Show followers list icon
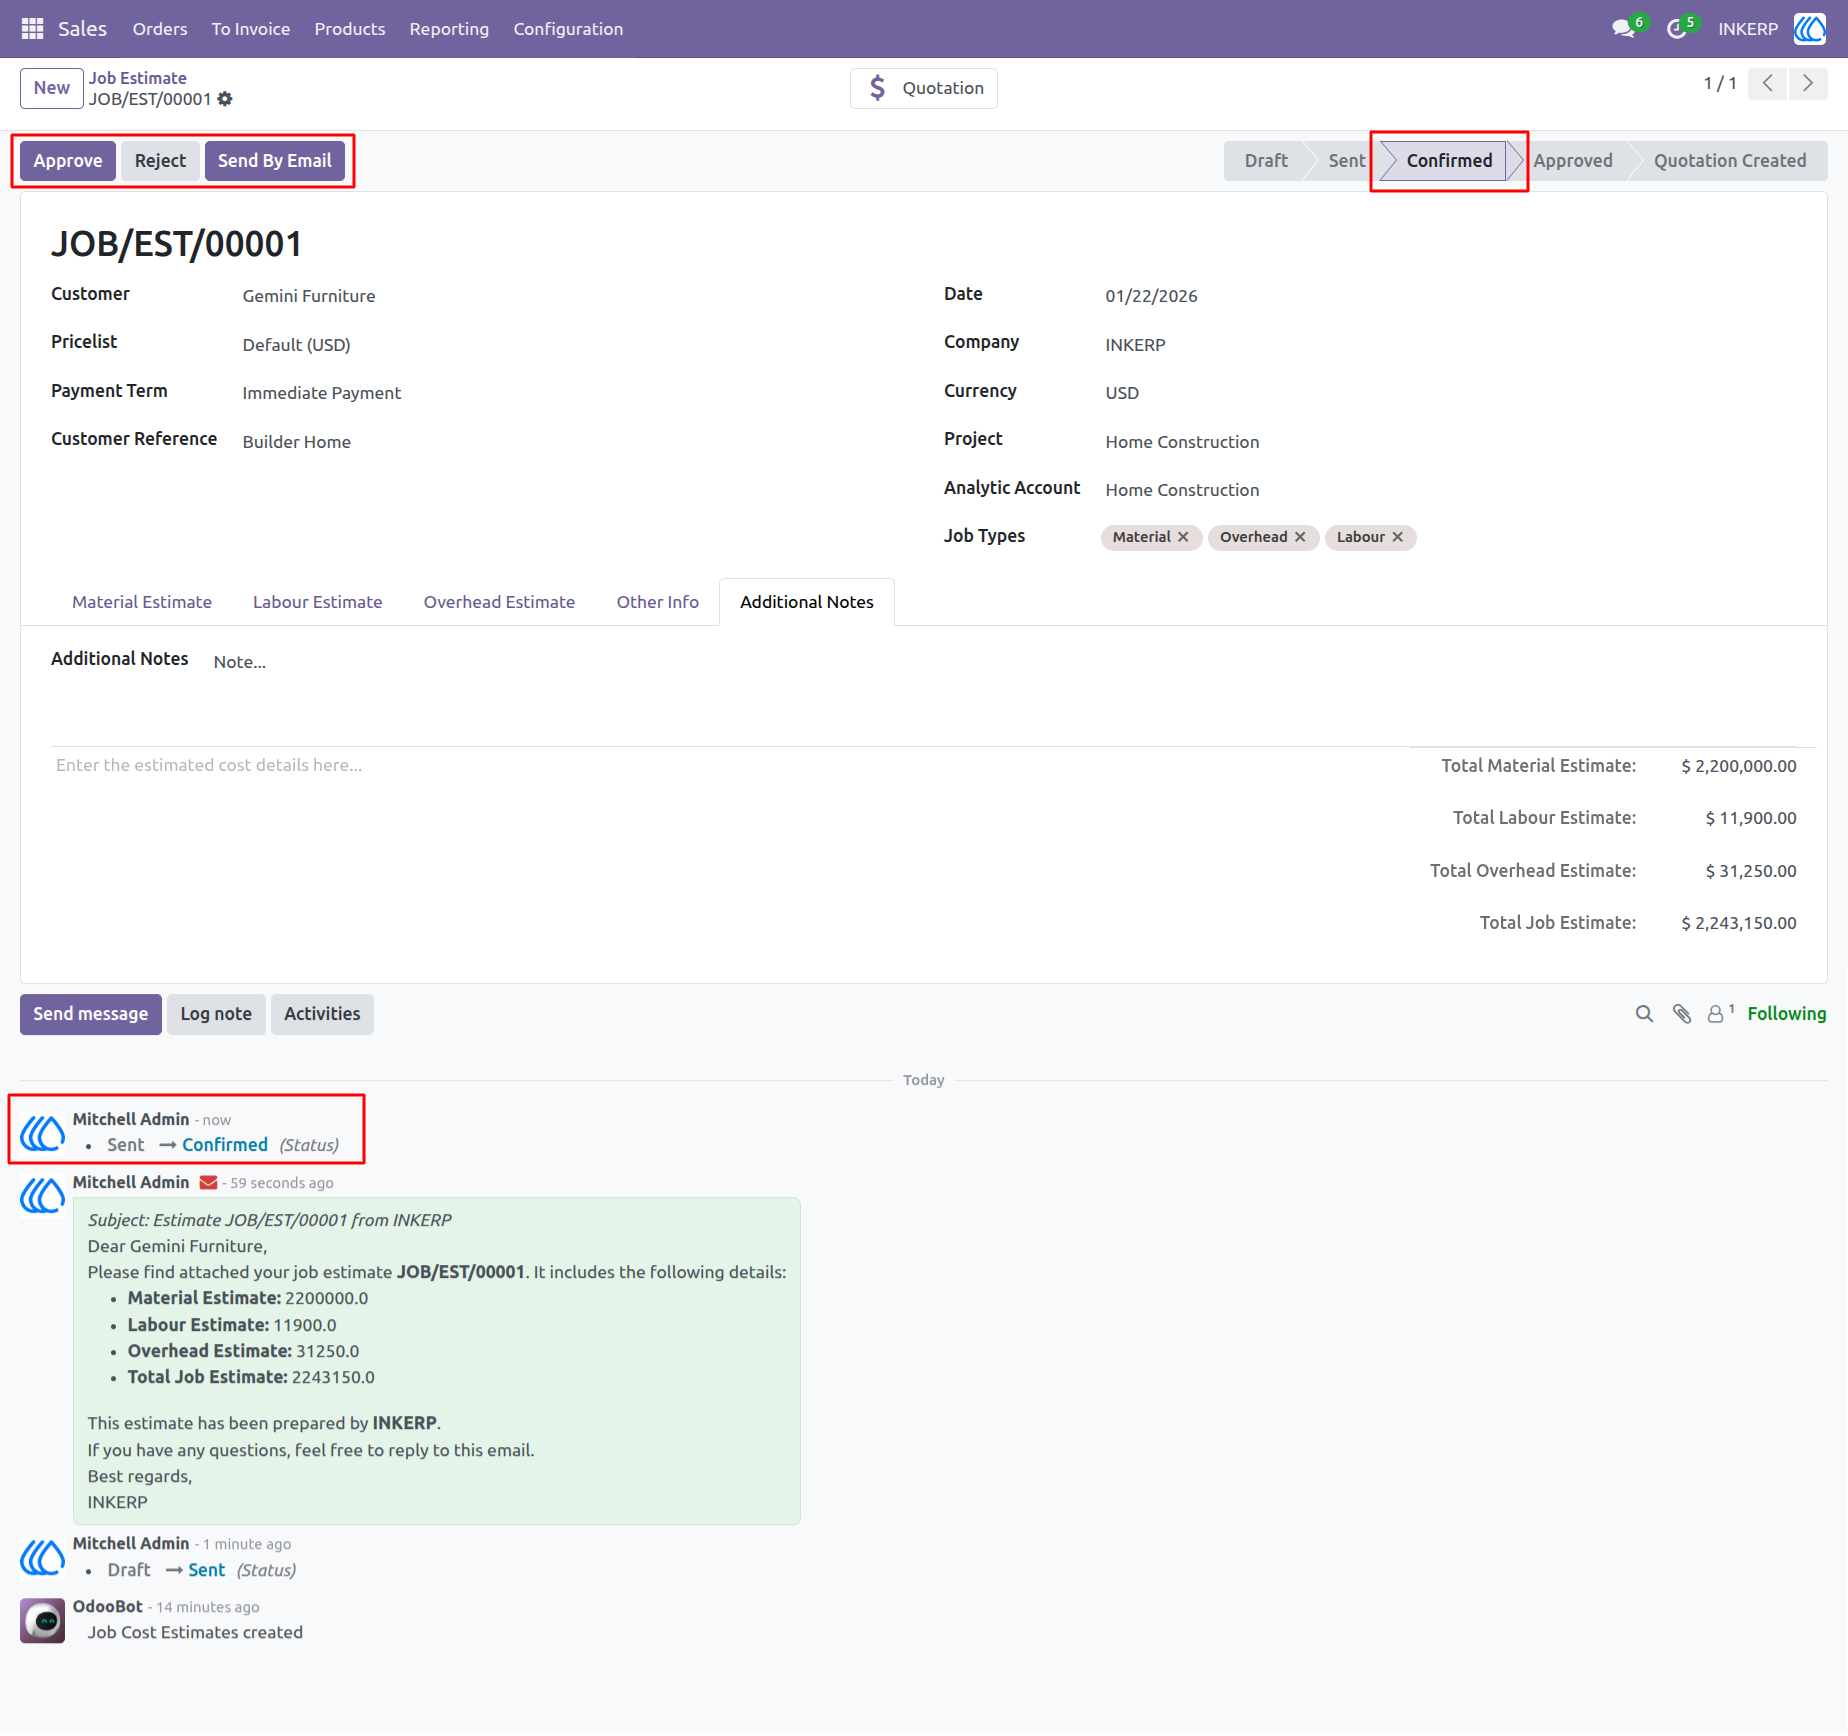Viewport: 1848px width, 1736px height. click(1720, 1014)
